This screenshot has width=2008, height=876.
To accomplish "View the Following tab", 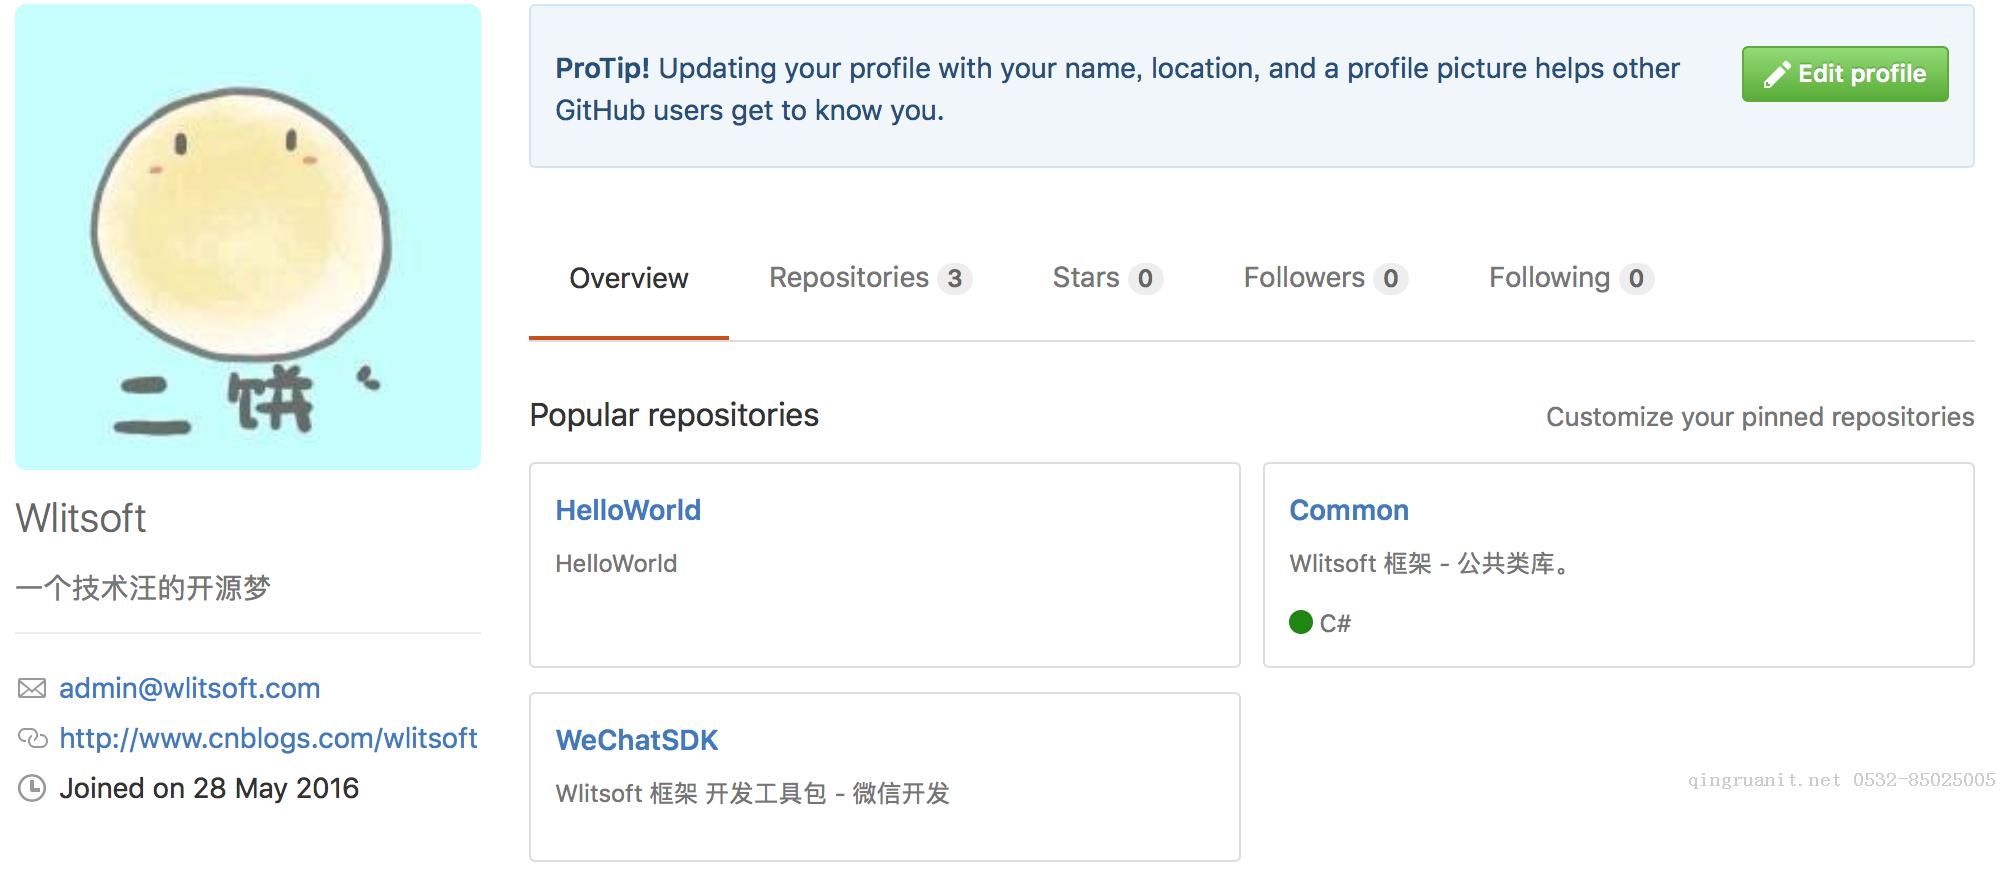I will coord(1549,278).
